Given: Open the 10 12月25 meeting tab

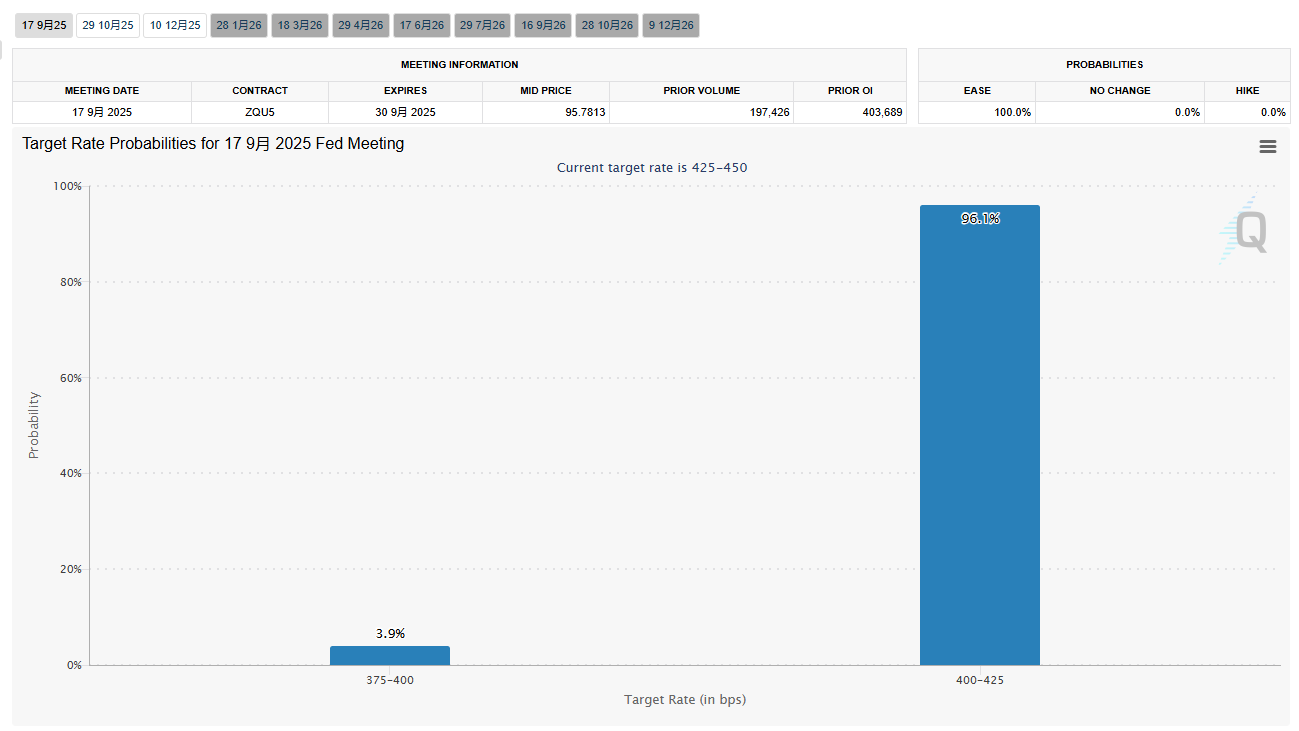Looking at the screenshot, I should 175,25.
